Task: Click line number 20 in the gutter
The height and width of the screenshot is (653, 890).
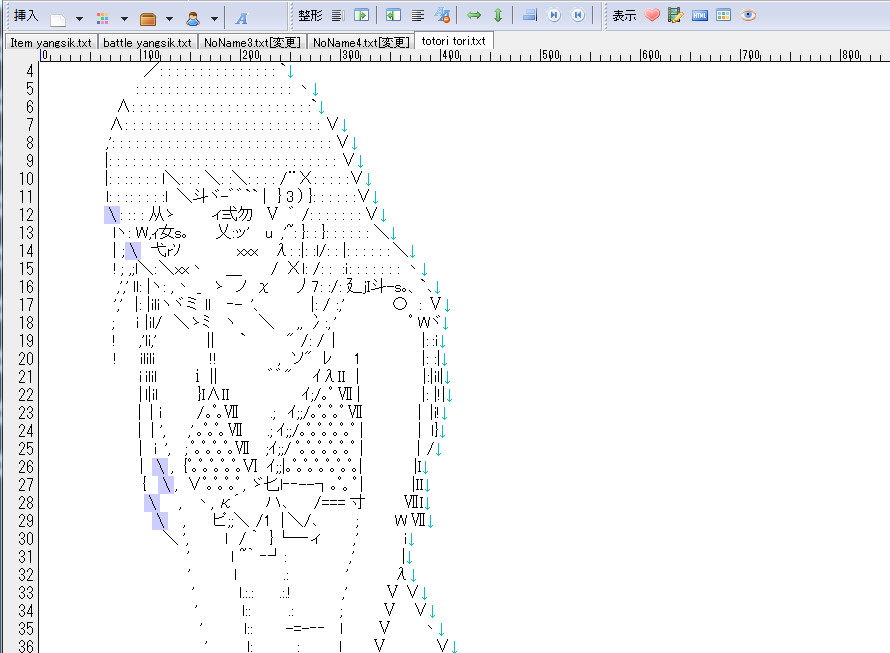Action: [x=26, y=359]
